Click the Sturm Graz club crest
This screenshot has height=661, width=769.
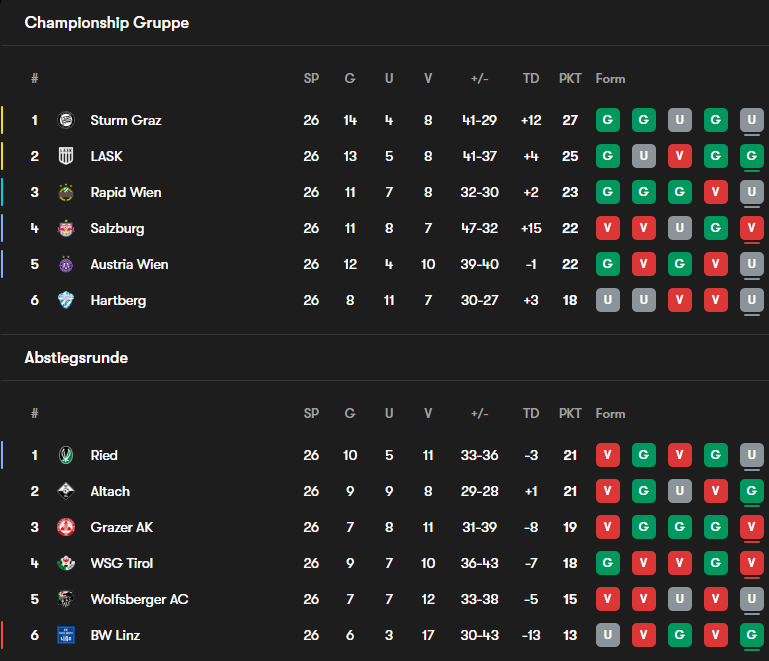[x=66, y=120]
